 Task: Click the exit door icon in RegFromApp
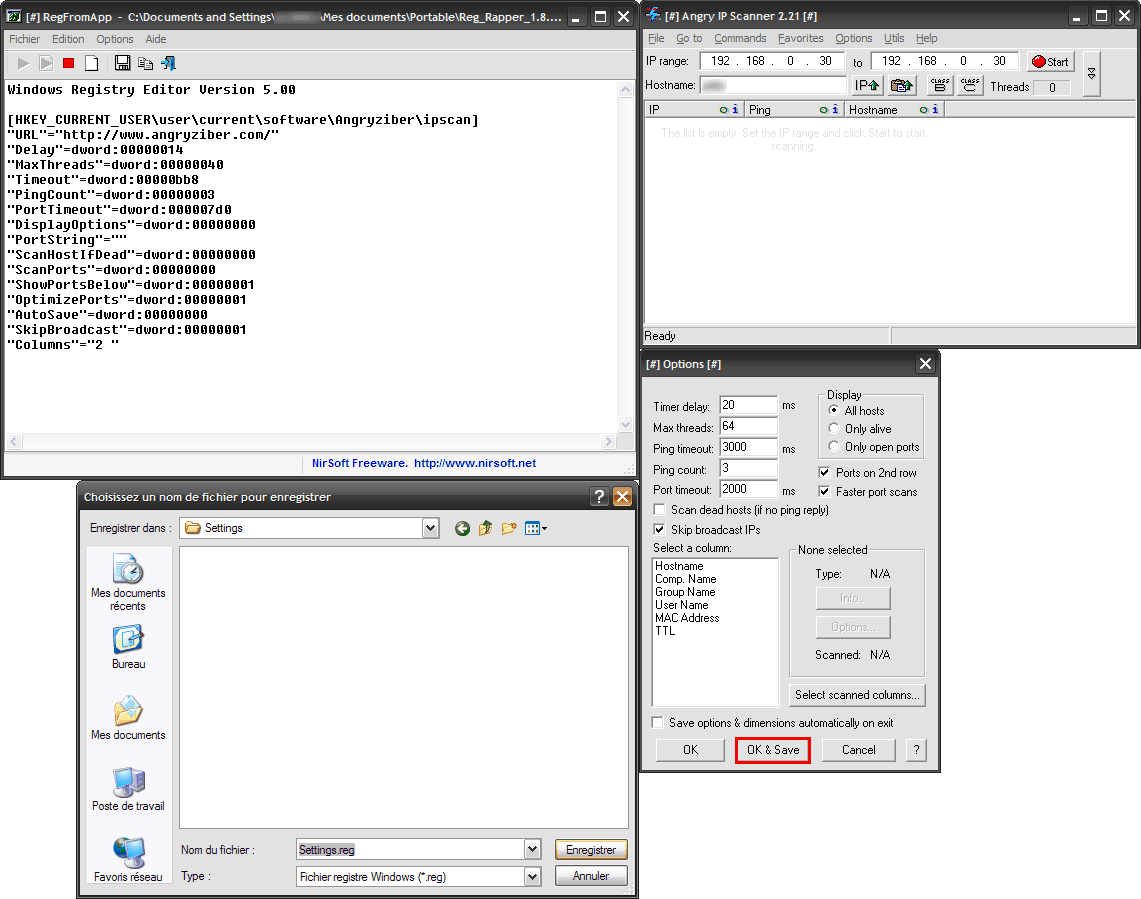coord(168,64)
